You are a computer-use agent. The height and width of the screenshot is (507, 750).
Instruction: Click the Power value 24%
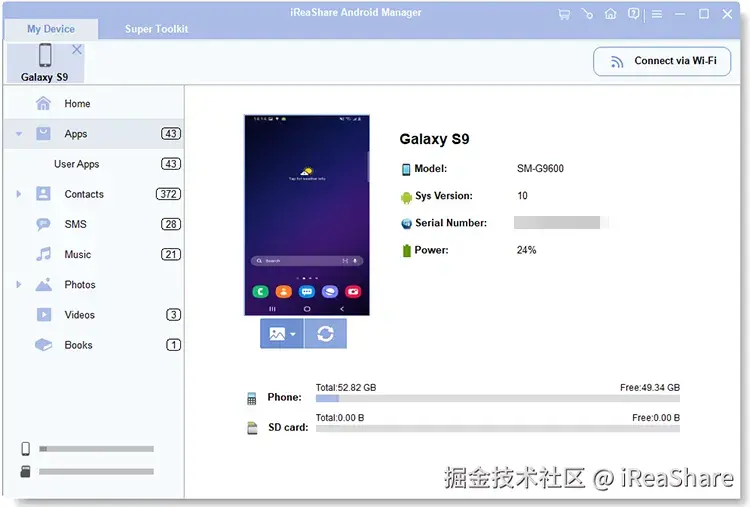coord(526,250)
